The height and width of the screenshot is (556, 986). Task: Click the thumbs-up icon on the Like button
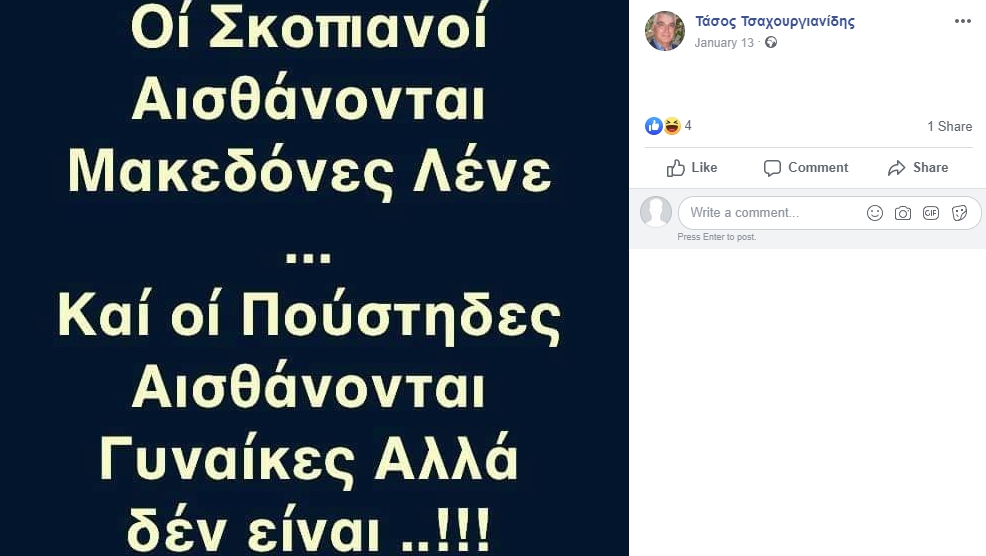pos(676,168)
